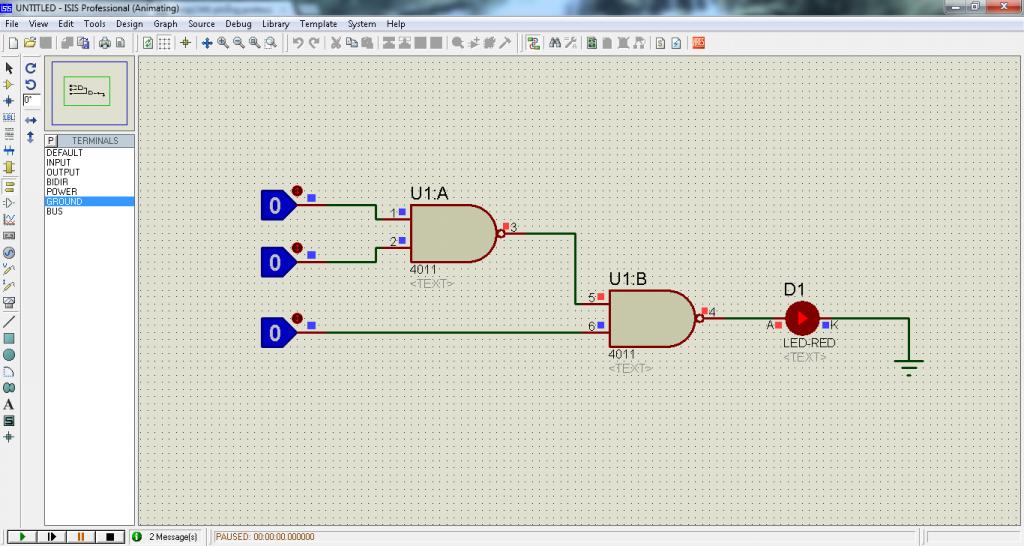Select the 2D line drawing tool
Image resolution: width=1024 pixels, height=546 pixels.
[x=8, y=321]
